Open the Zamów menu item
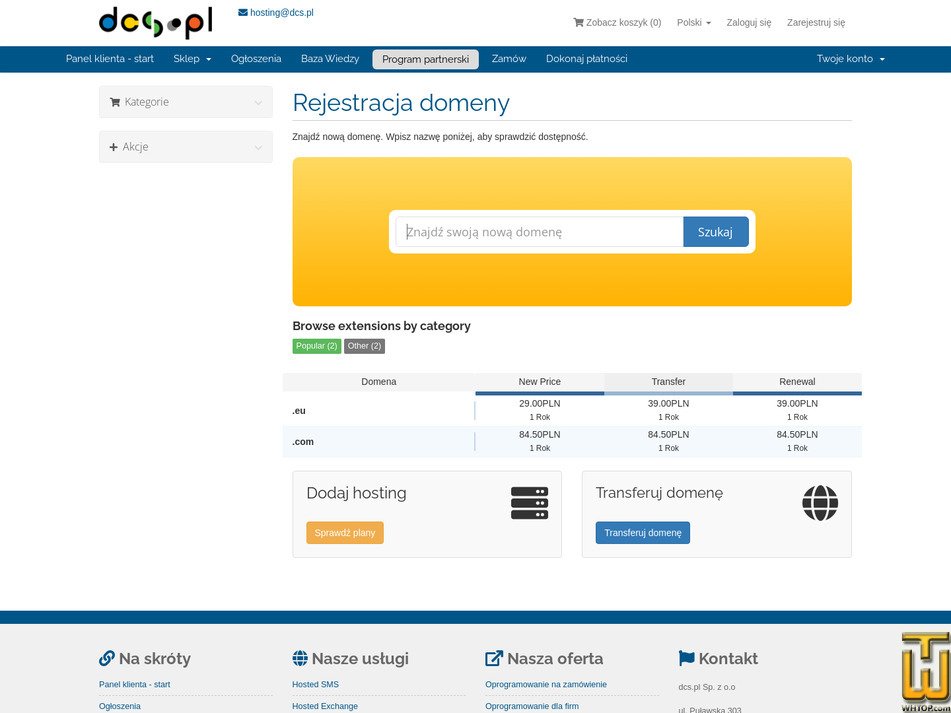 [509, 59]
